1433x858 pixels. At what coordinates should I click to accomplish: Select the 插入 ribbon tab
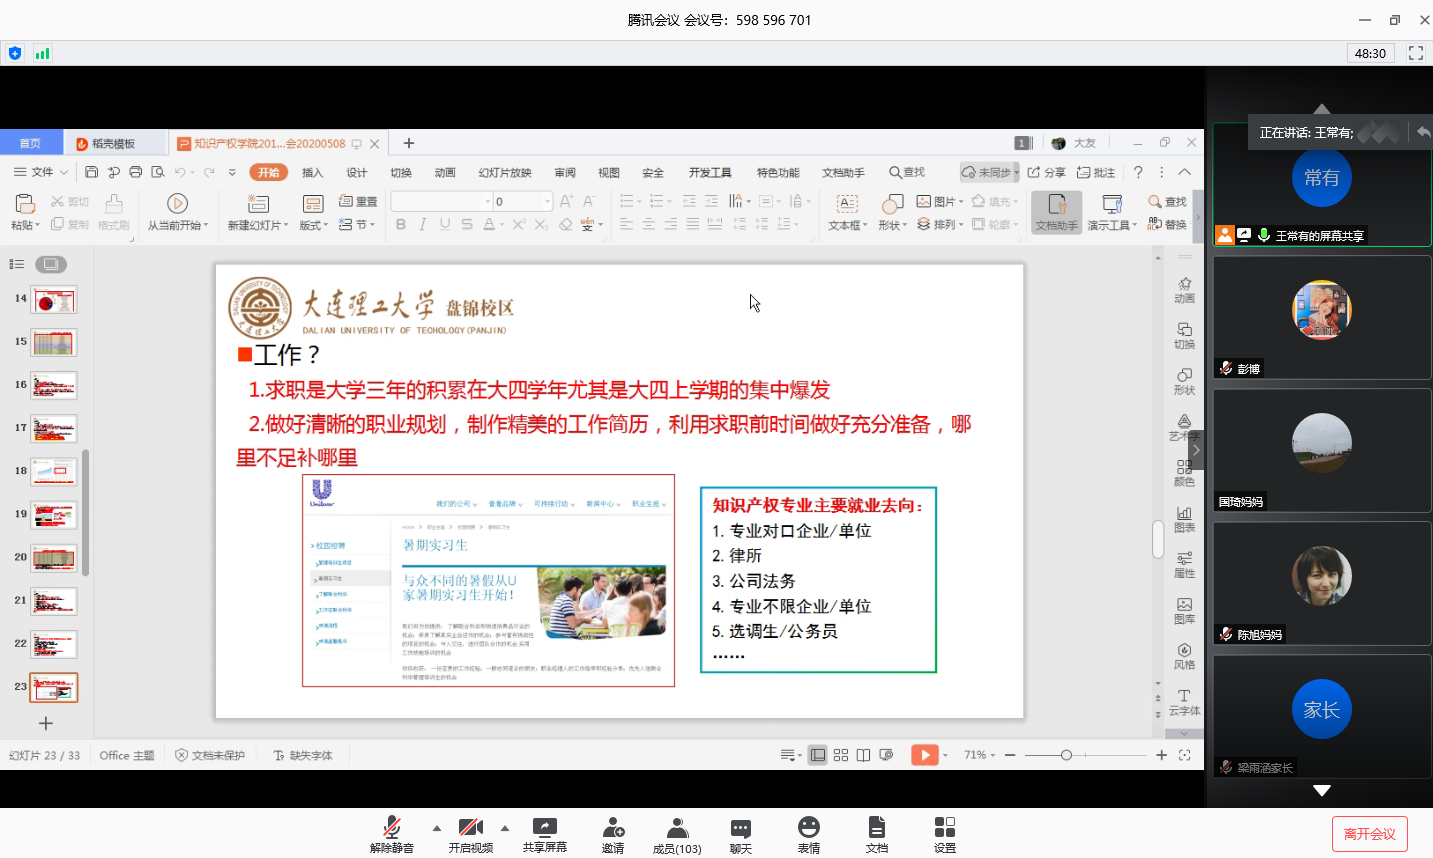pyautogui.click(x=313, y=172)
